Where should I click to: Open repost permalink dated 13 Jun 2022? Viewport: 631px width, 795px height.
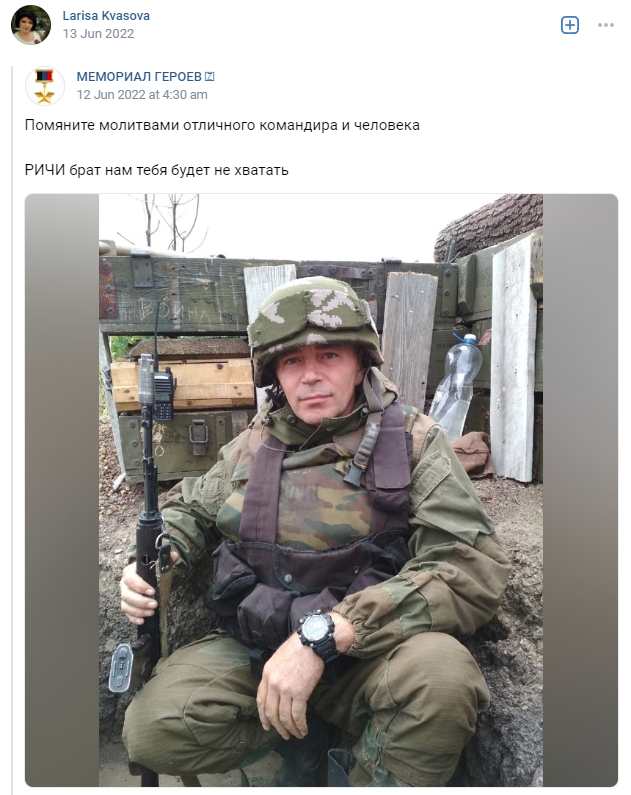click(98, 33)
